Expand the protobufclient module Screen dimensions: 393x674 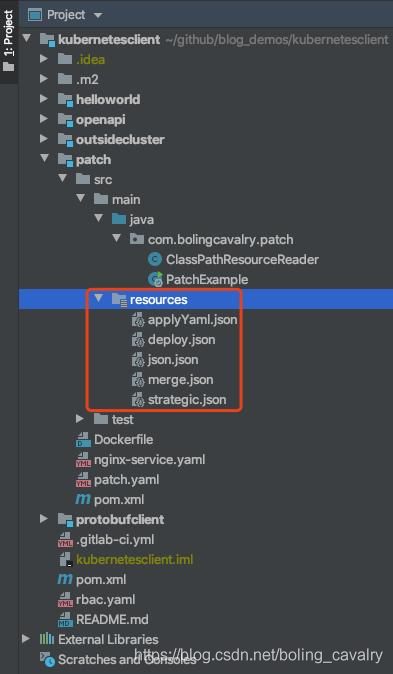(43, 518)
